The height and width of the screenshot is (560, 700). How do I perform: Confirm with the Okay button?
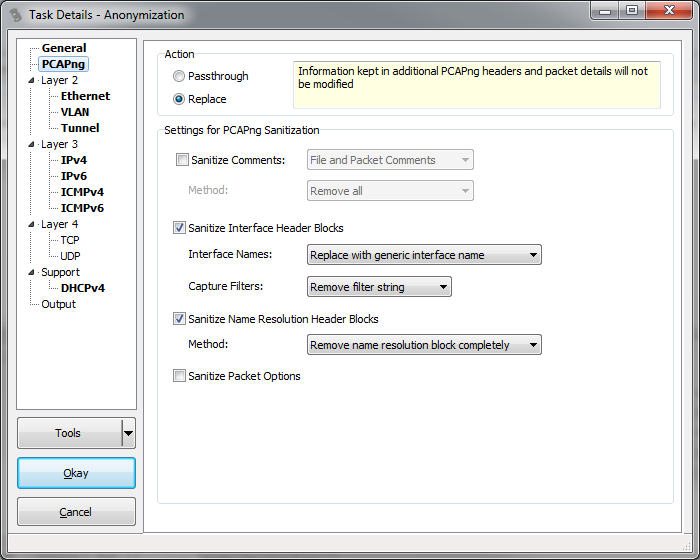[76, 473]
